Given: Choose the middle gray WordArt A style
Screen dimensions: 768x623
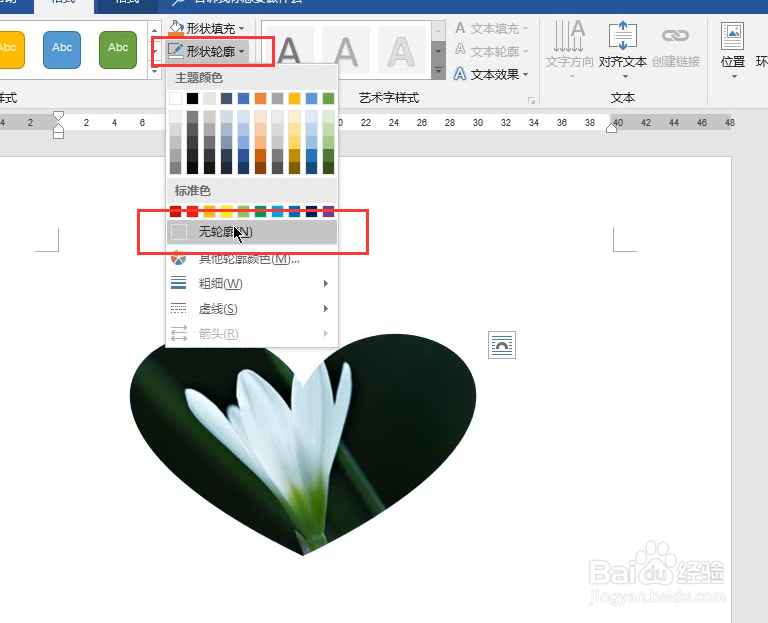Looking at the screenshot, I should pos(346,50).
